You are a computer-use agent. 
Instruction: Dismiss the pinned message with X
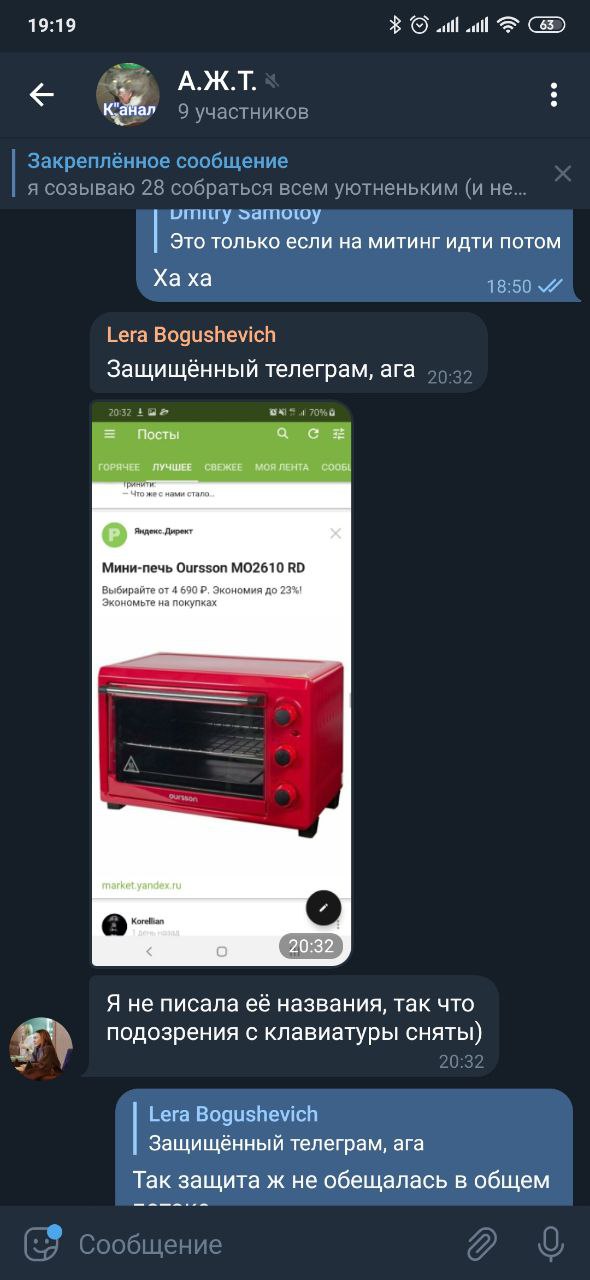(x=563, y=174)
